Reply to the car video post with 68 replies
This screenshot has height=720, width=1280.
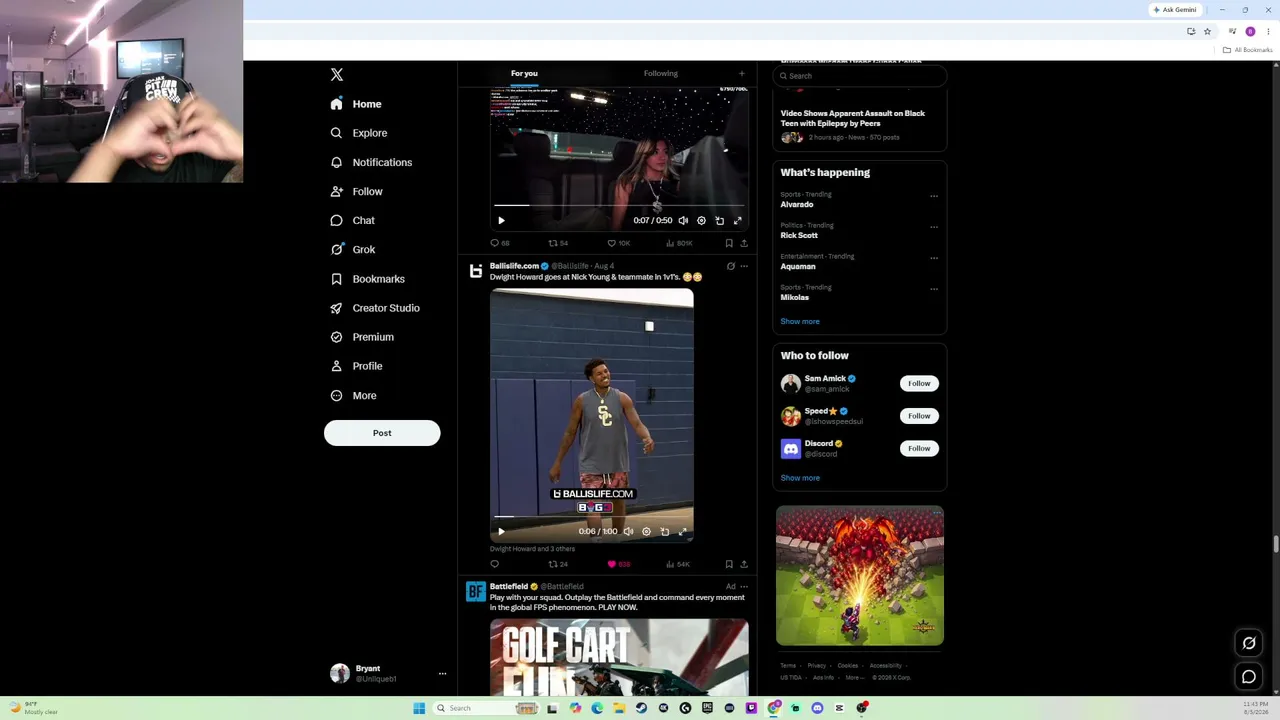(499, 243)
